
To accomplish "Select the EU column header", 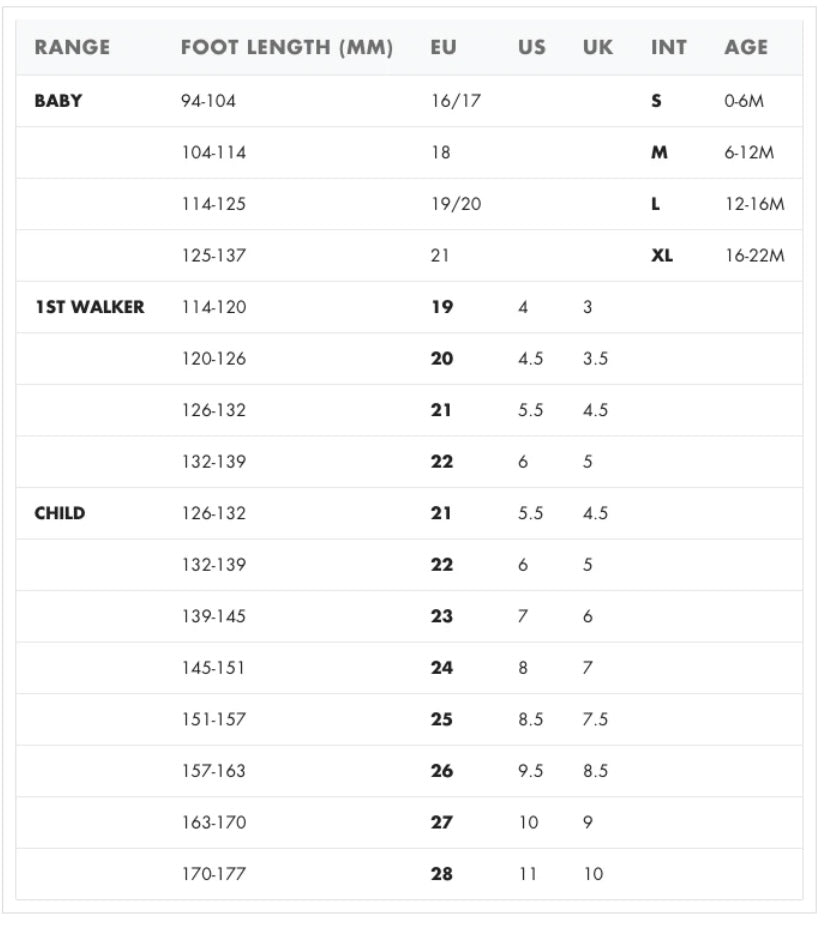I will click(444, 47).
